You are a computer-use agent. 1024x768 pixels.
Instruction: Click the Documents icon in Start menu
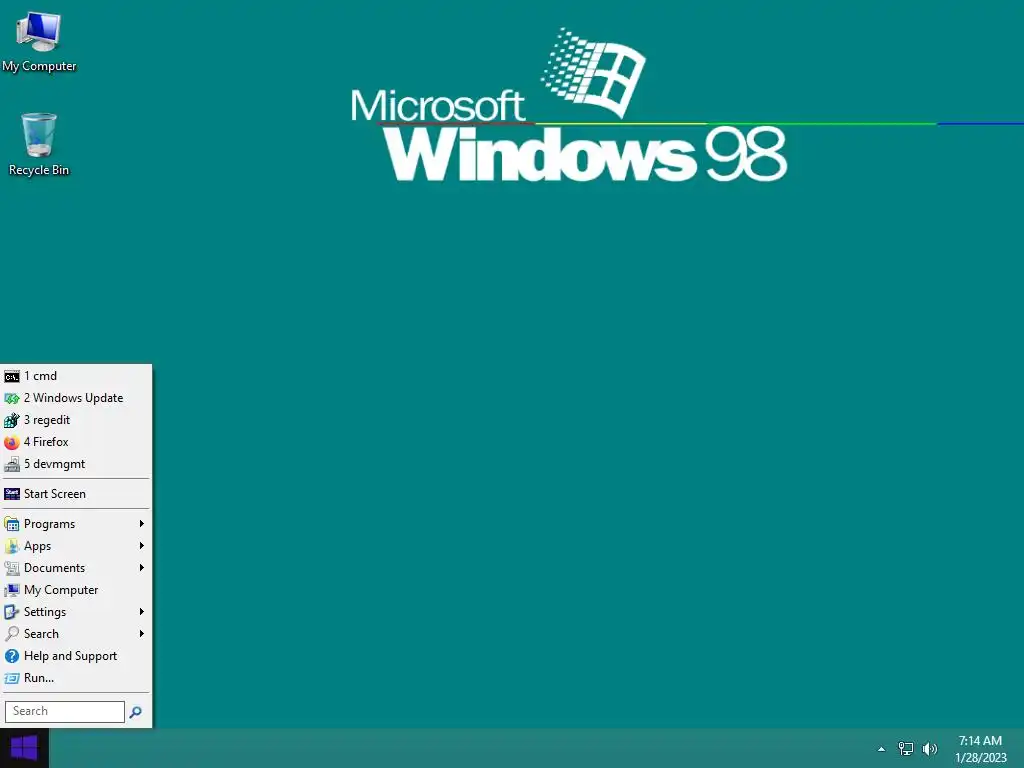tap(12, 568)
